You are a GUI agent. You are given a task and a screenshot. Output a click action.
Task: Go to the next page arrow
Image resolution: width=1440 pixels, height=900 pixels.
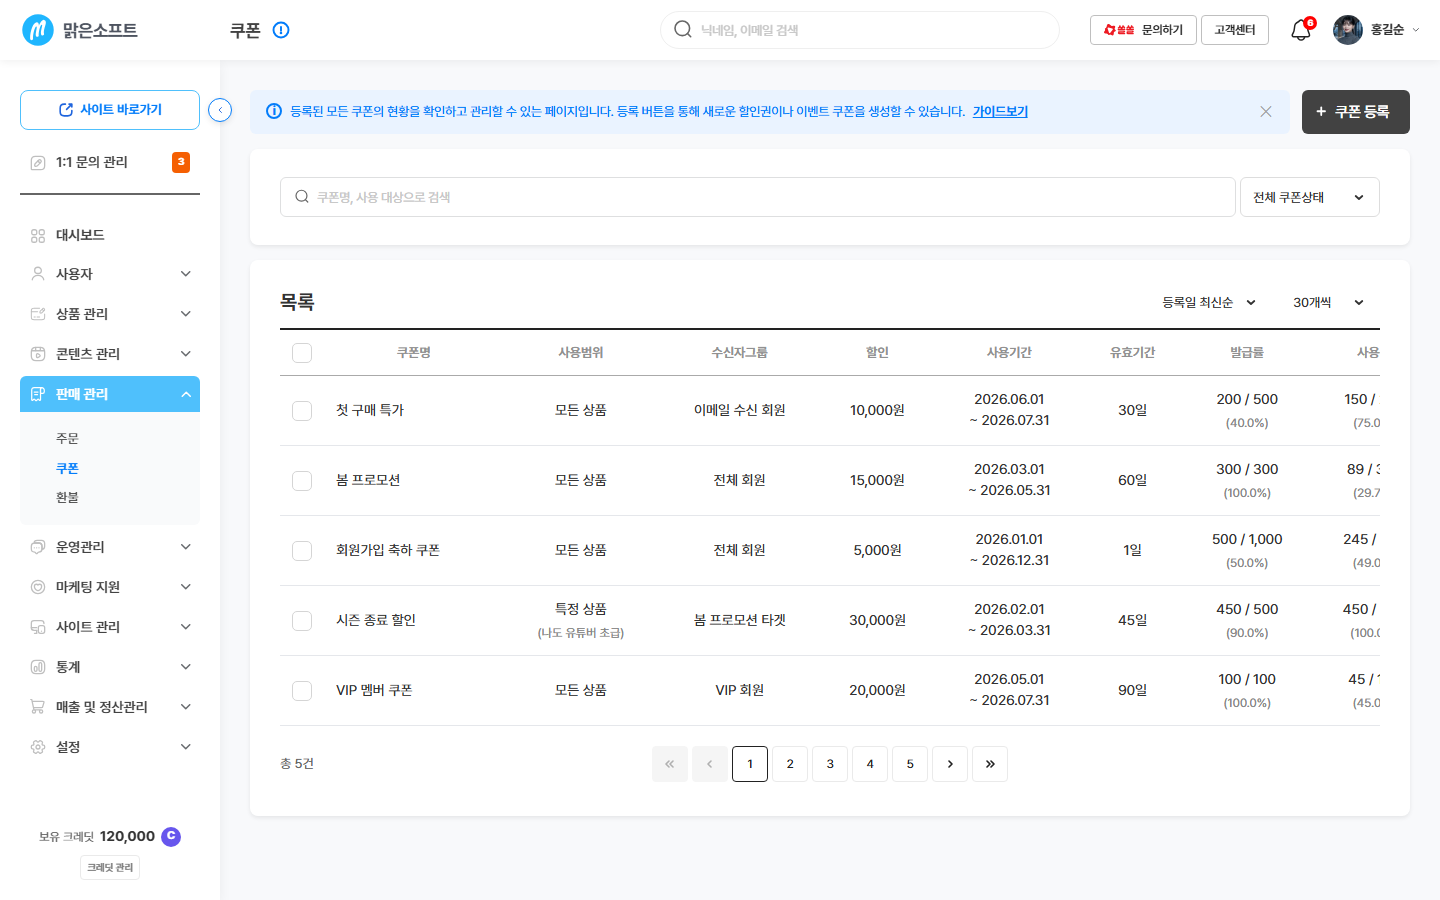click(950, 764)
